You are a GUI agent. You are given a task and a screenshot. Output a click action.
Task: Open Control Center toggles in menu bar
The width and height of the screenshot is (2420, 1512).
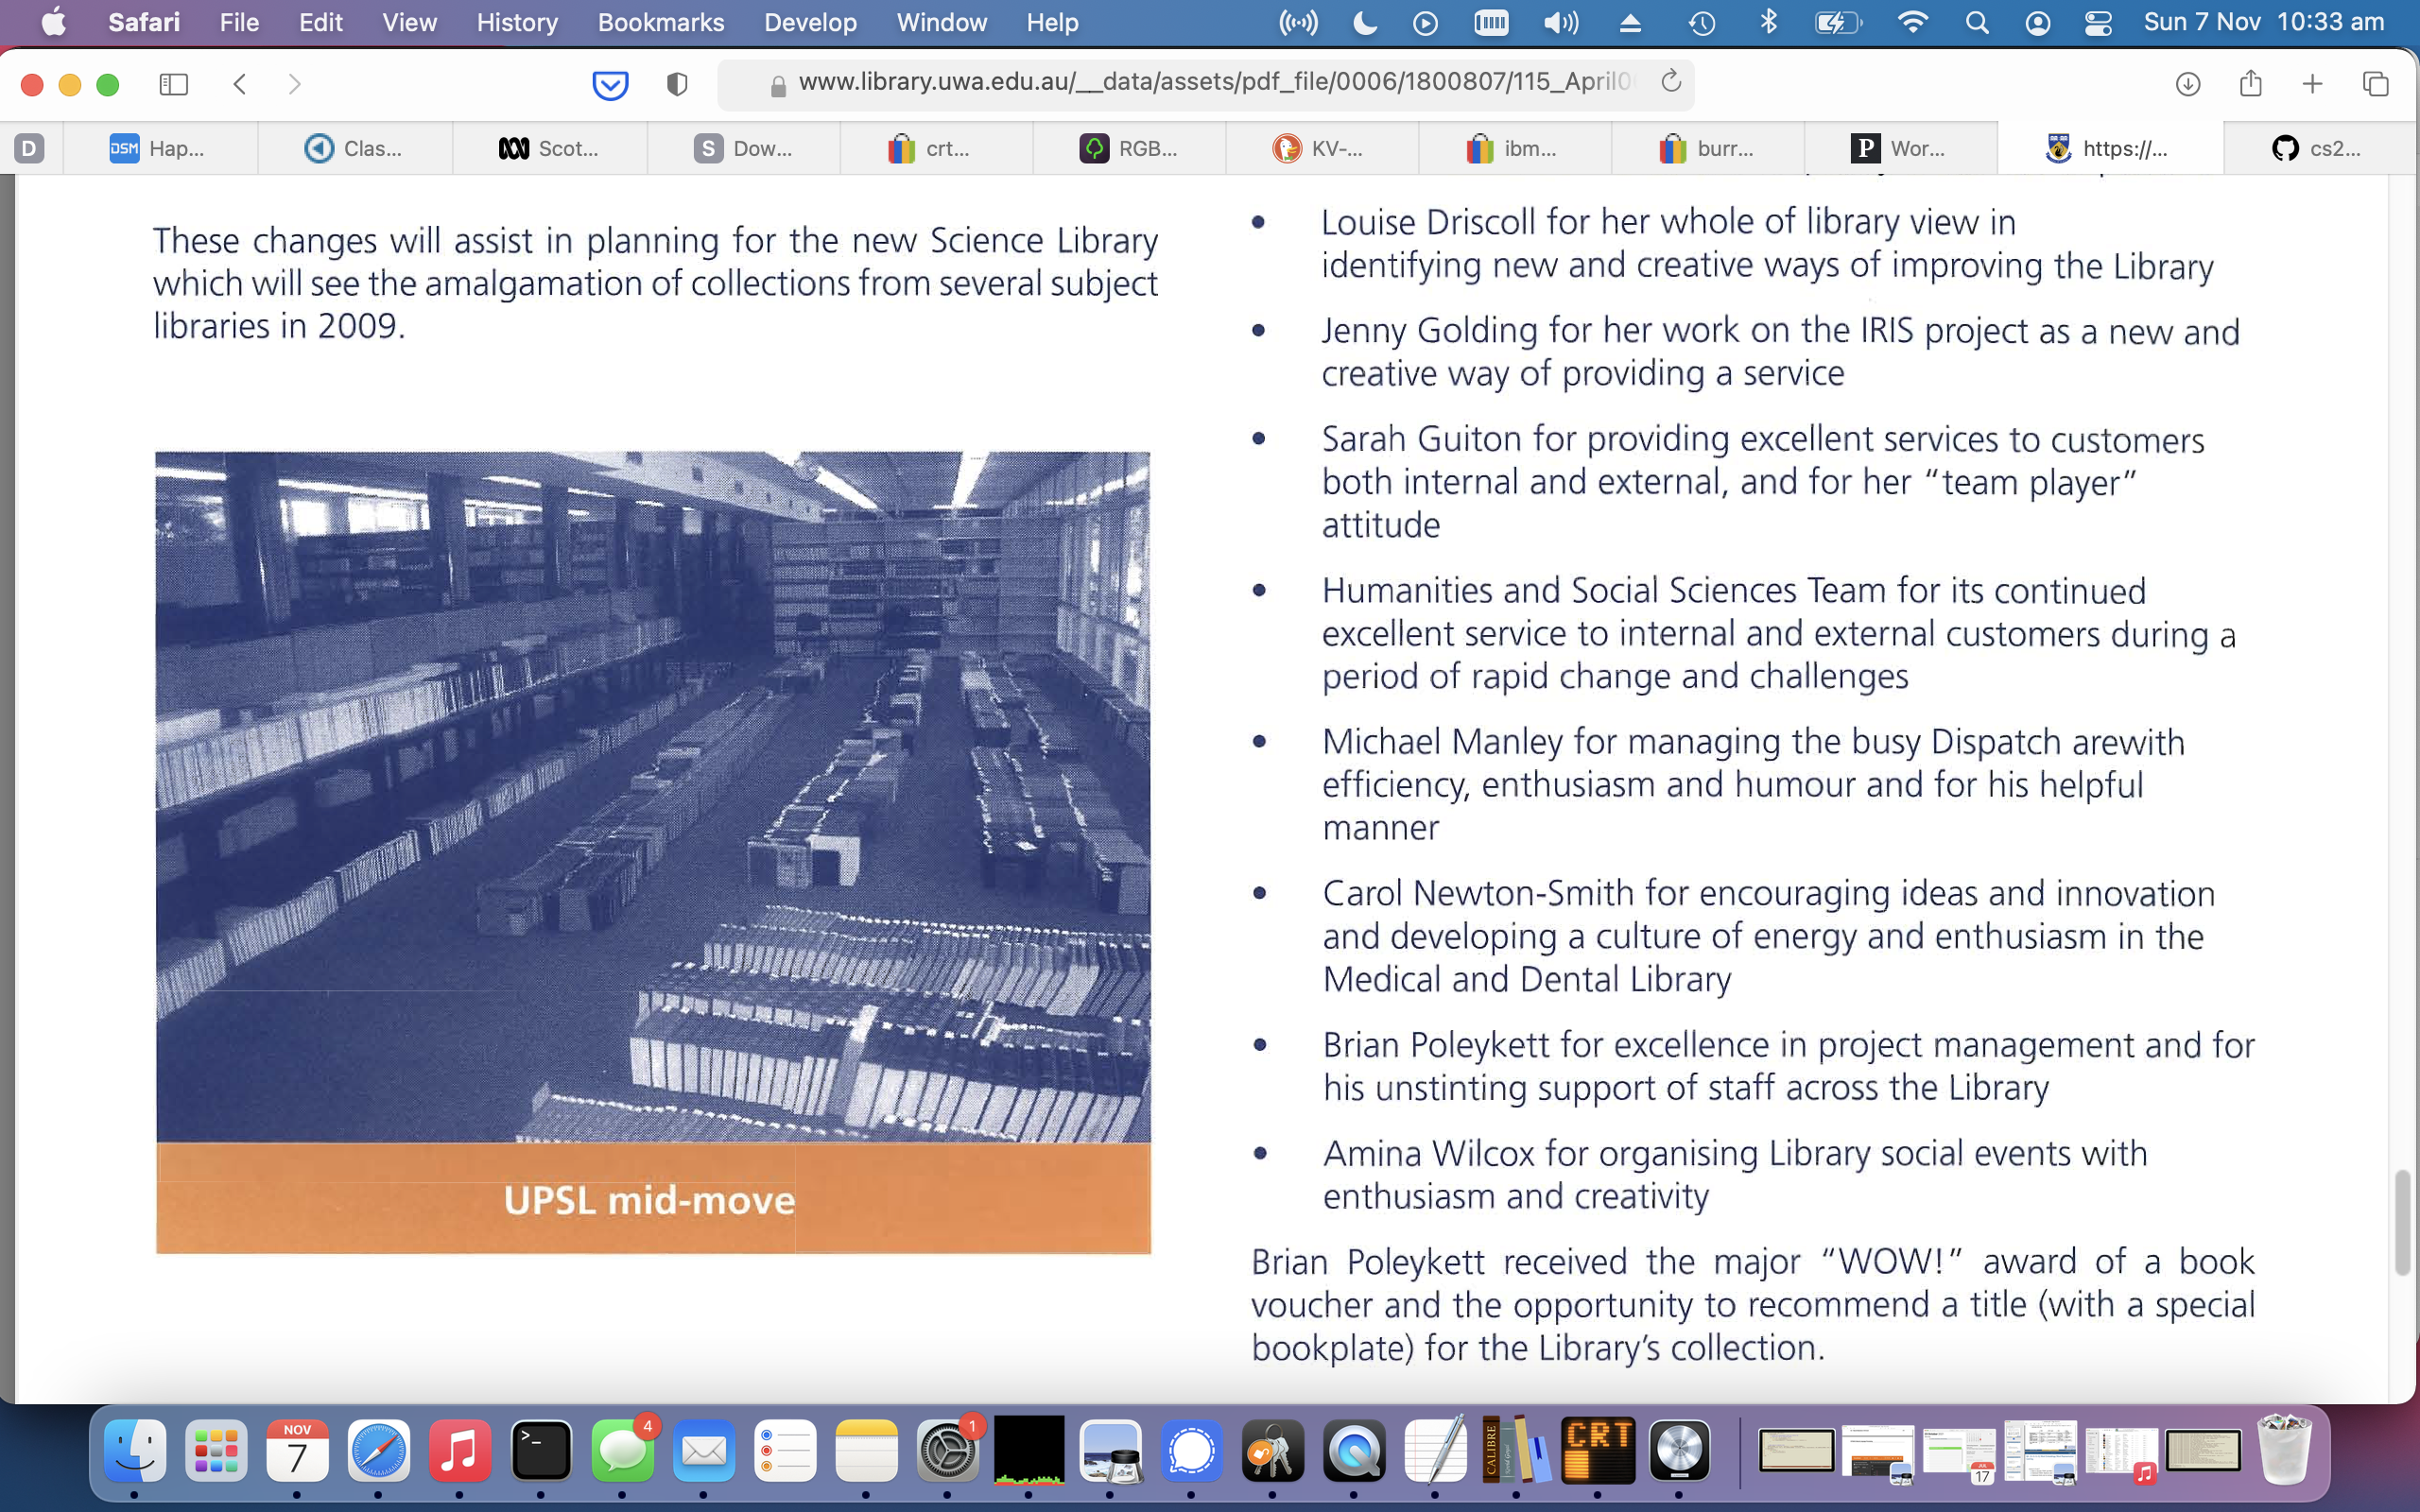2098,22
